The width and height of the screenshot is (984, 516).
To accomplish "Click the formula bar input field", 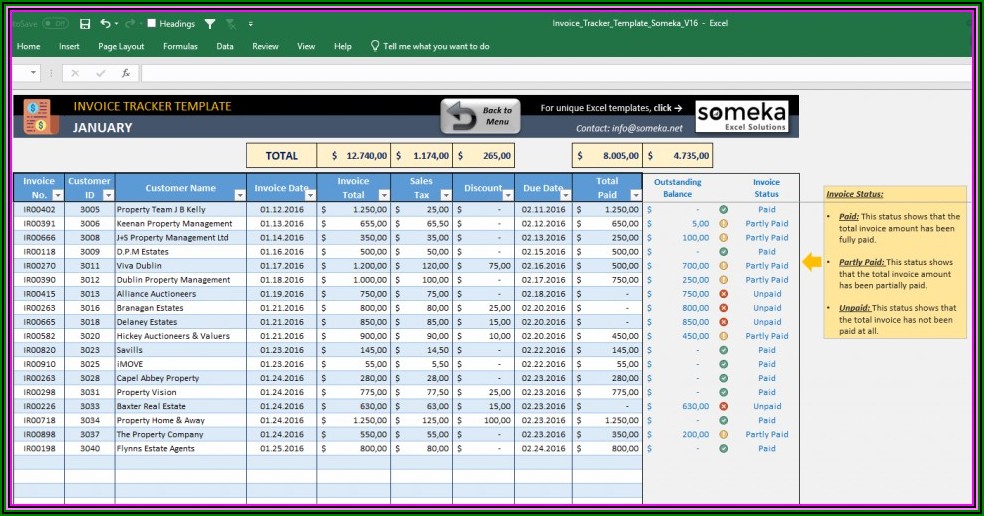I will [550, 73].
